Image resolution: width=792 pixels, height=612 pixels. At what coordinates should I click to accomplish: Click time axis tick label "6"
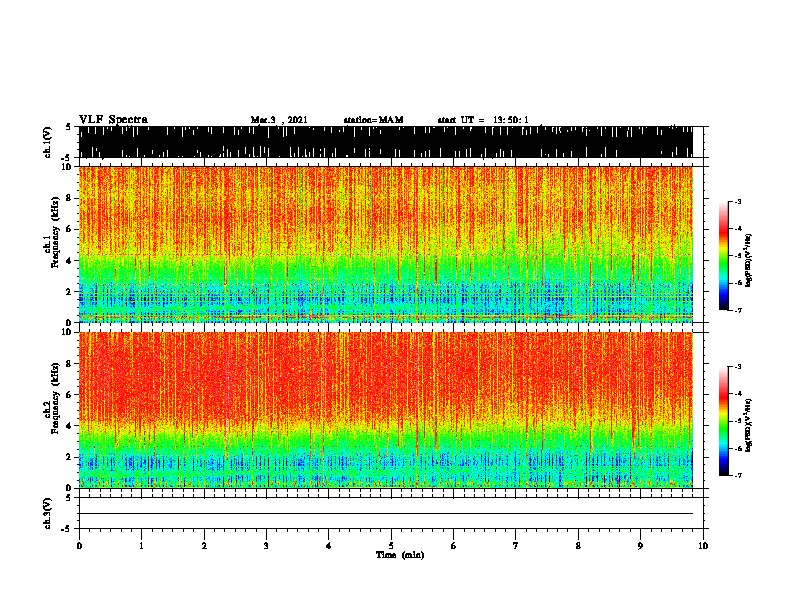(x=453, y=546)
